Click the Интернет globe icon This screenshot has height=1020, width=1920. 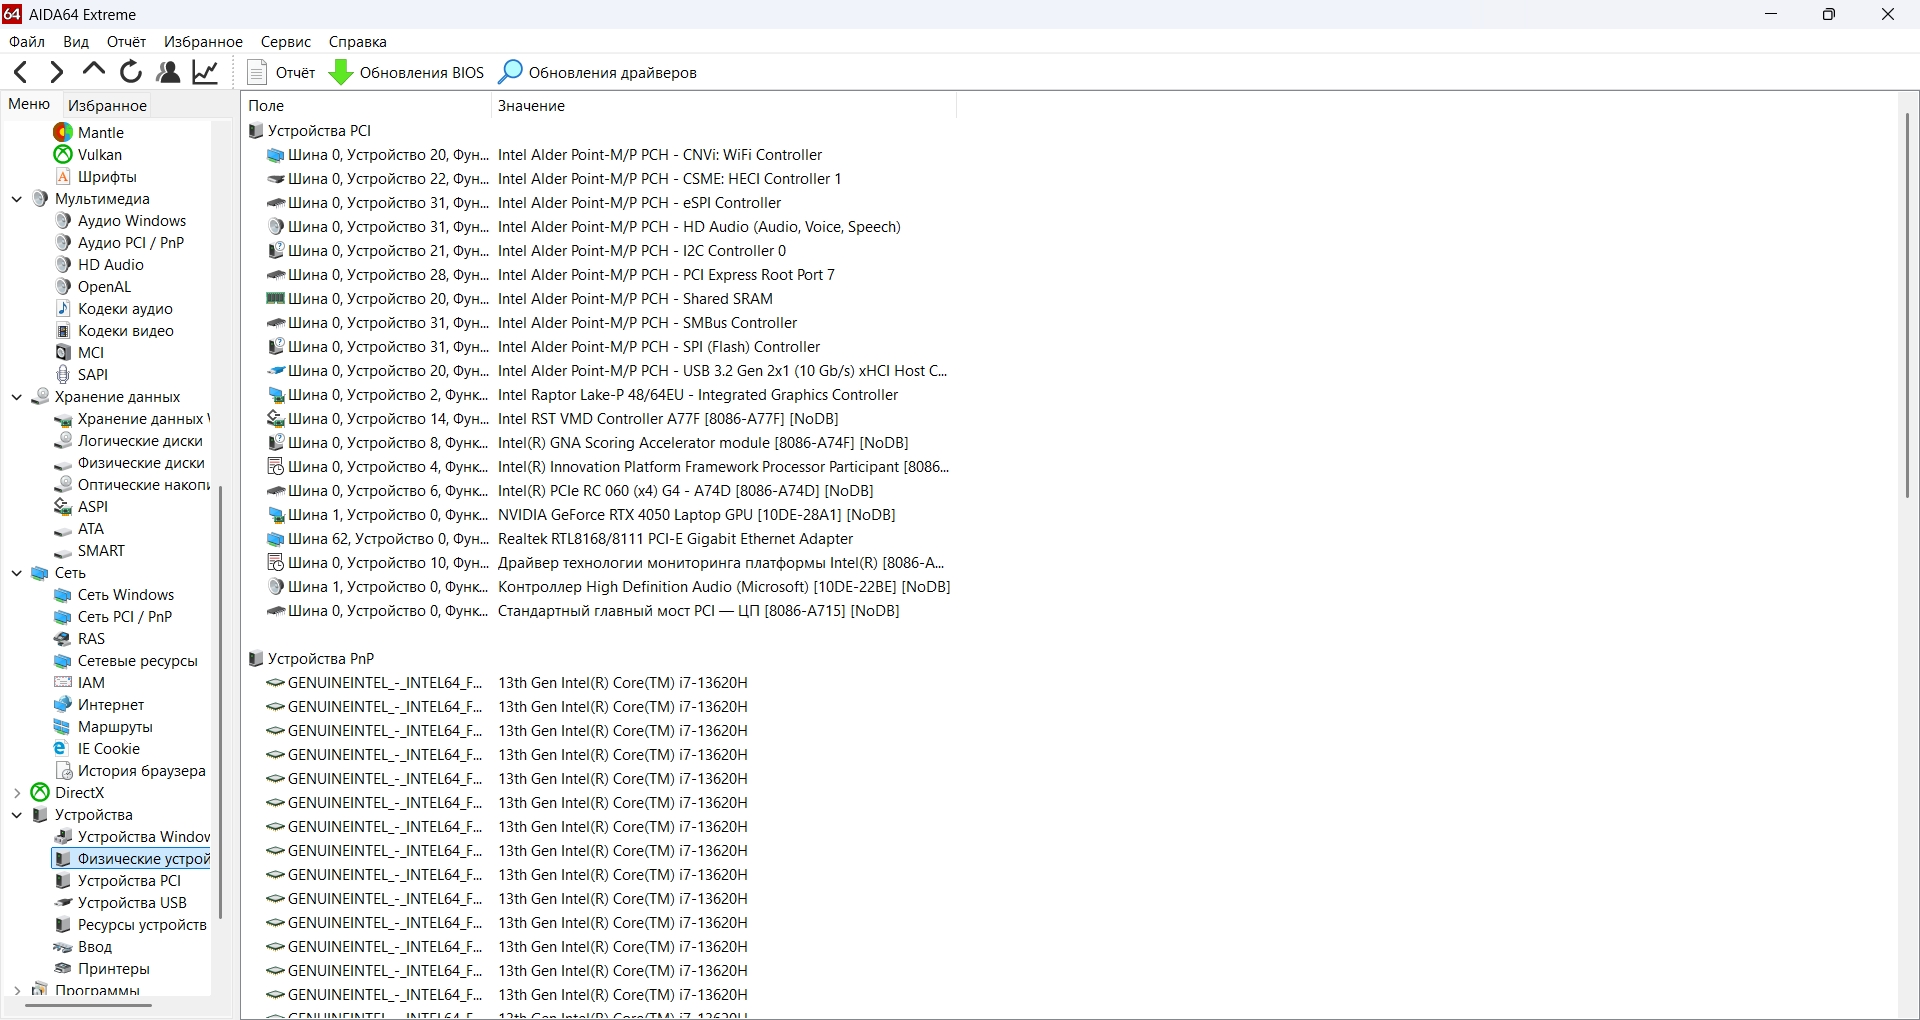[63, 705]
